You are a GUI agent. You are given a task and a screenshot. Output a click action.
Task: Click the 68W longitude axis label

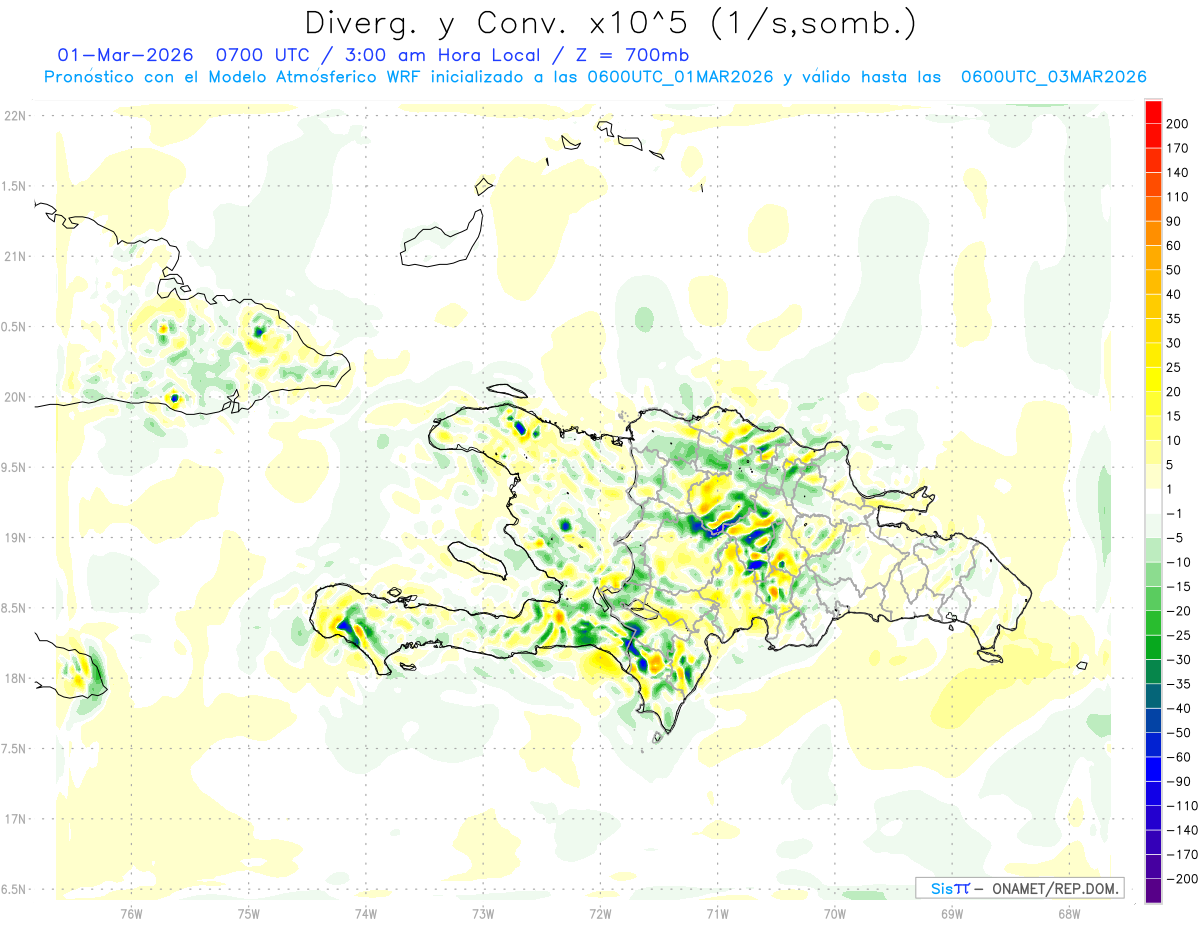[x=1068, y=913]
